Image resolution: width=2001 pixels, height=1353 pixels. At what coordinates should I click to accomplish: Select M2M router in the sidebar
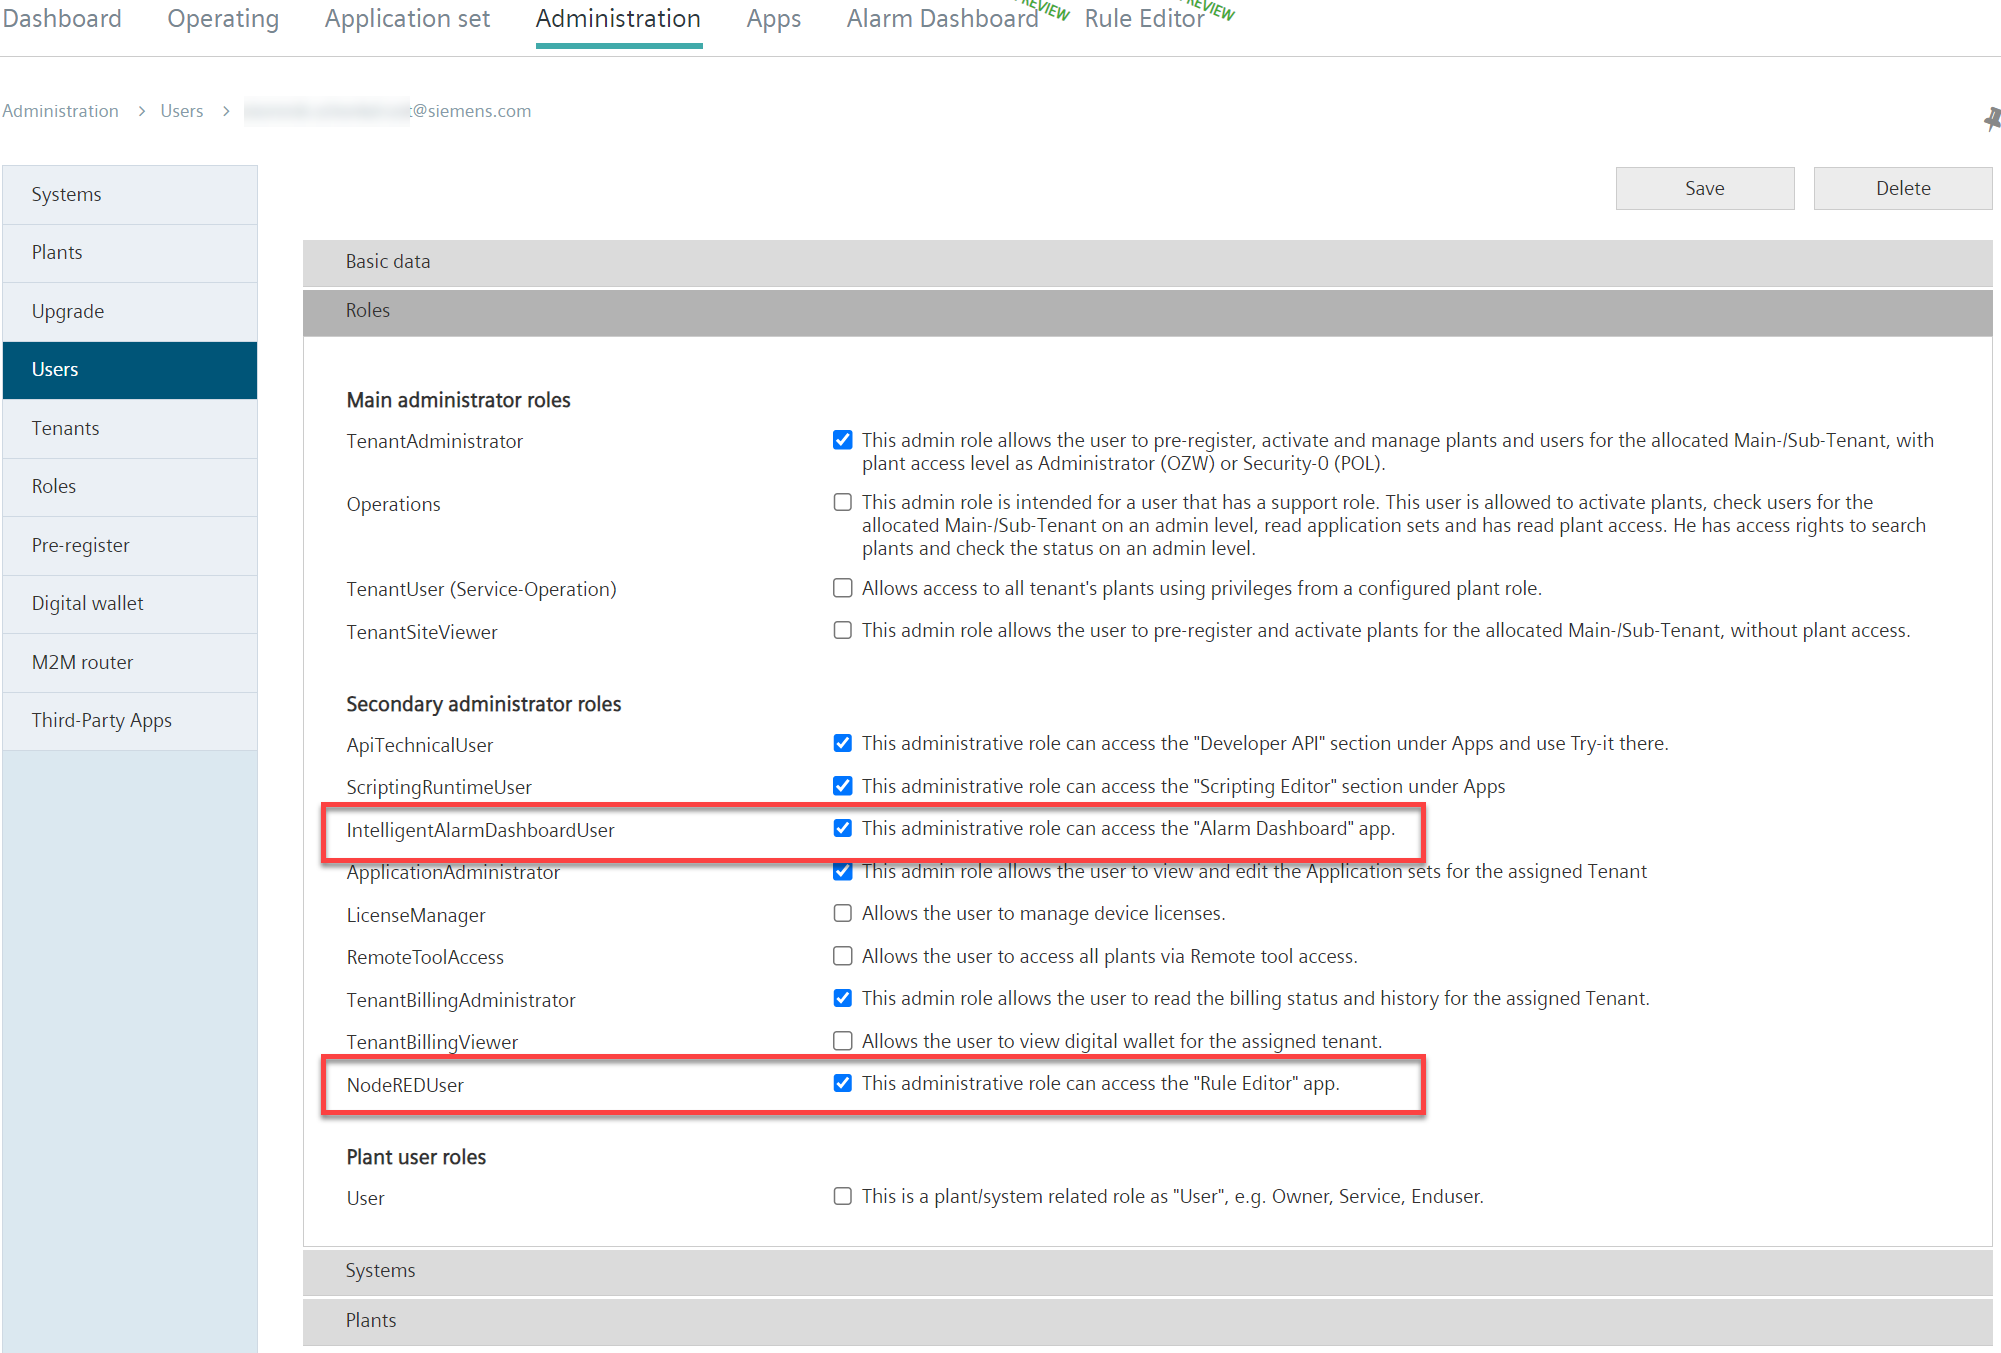coord(130,663)
